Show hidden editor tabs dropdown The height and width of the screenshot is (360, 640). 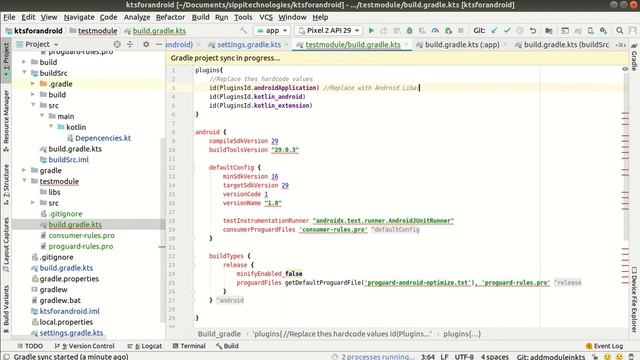[x=621, y=44]
